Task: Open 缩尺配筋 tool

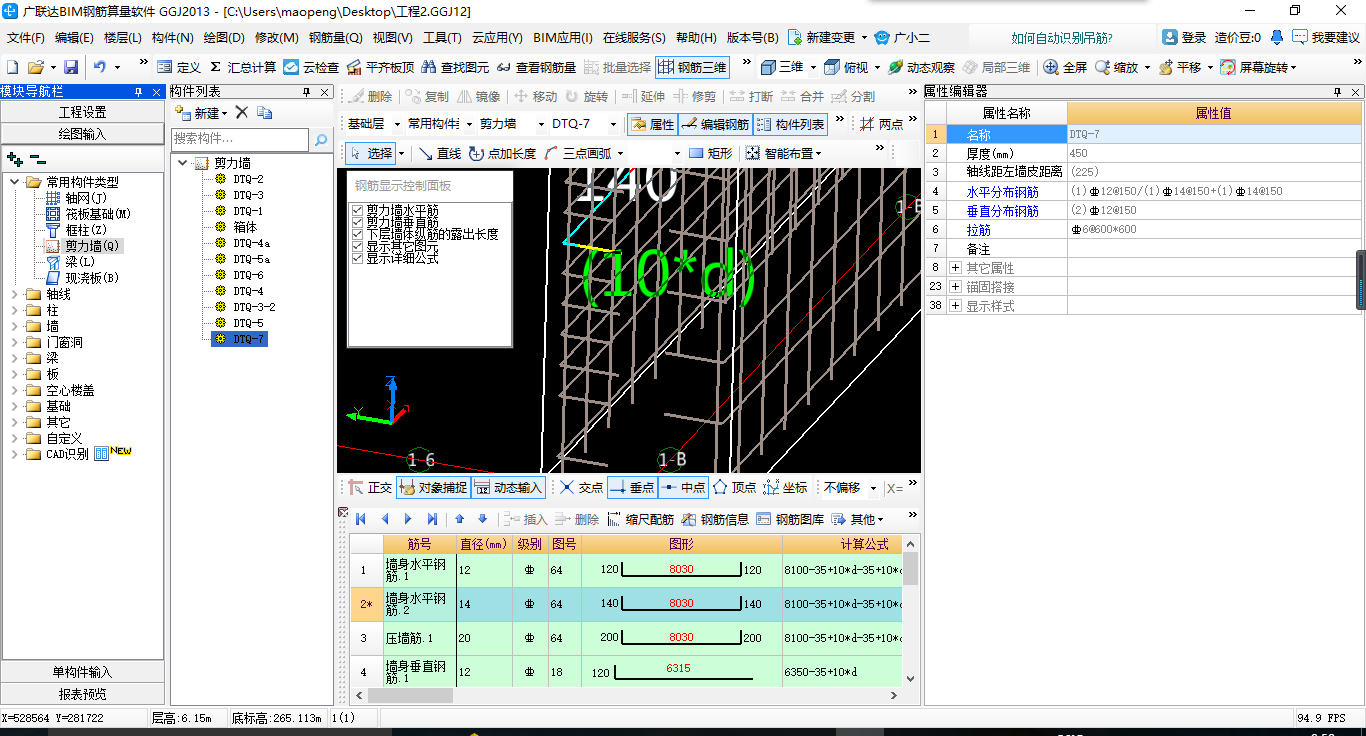Action: [640, 519]
